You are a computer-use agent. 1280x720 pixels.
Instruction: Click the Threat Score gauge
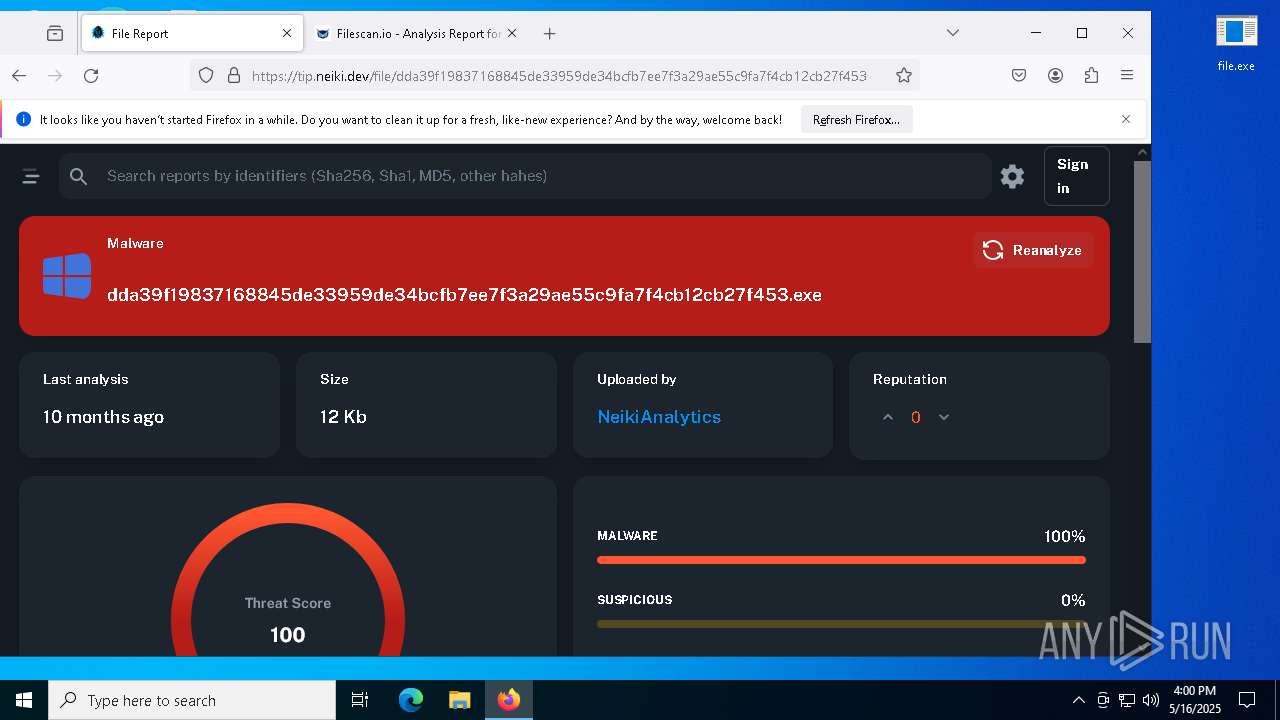(288, 580)
